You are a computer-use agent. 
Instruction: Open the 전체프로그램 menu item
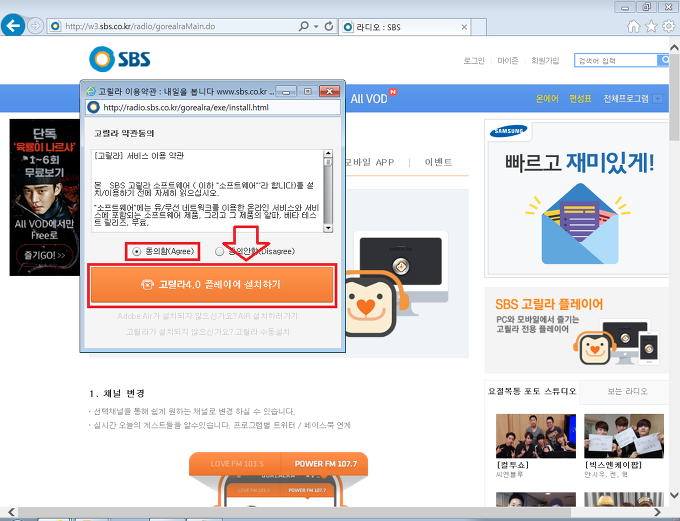click(626, 99)
